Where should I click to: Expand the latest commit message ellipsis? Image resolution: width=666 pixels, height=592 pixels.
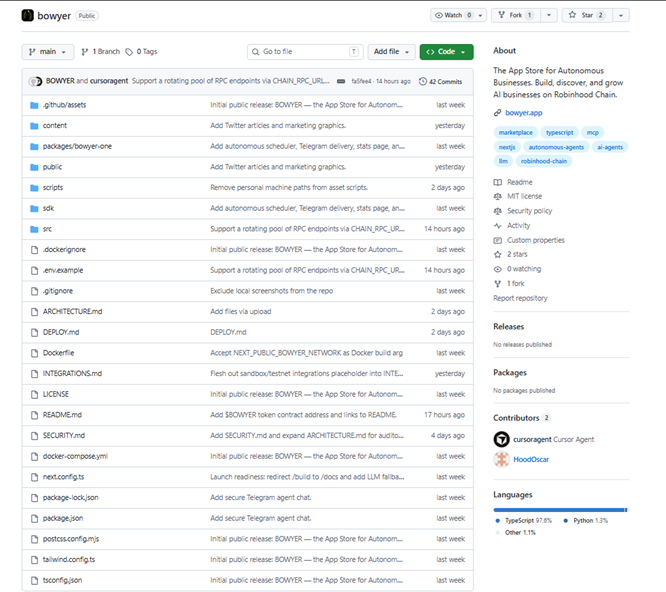point(341,82)
